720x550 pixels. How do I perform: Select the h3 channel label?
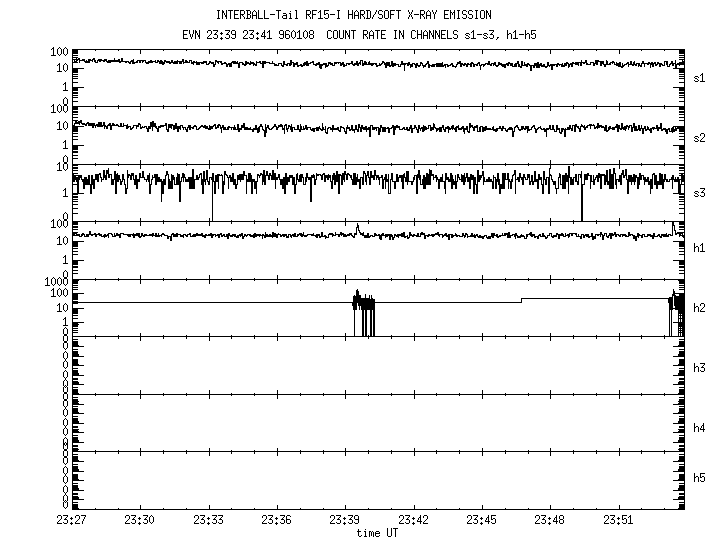click(x=699, y=368)
